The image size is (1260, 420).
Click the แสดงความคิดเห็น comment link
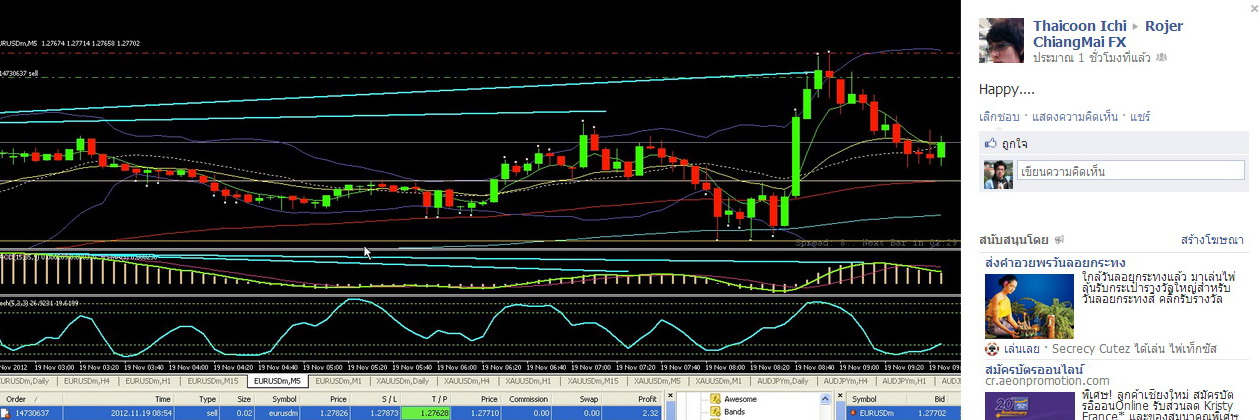tap(1075, 116)
